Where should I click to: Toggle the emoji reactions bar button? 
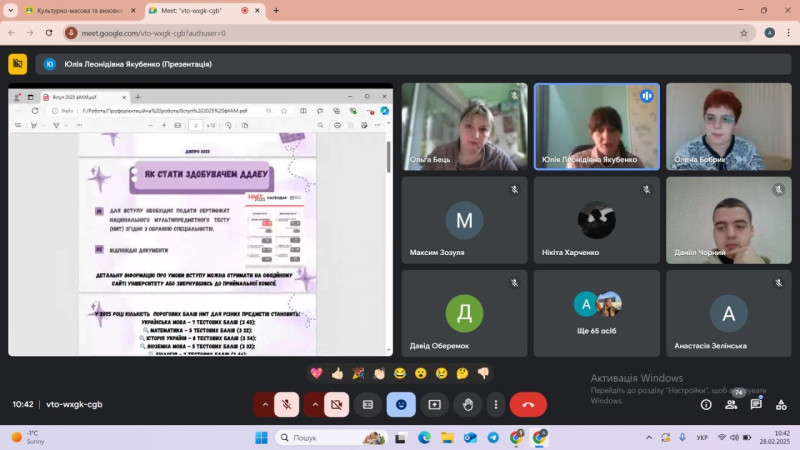coord(401,404)
